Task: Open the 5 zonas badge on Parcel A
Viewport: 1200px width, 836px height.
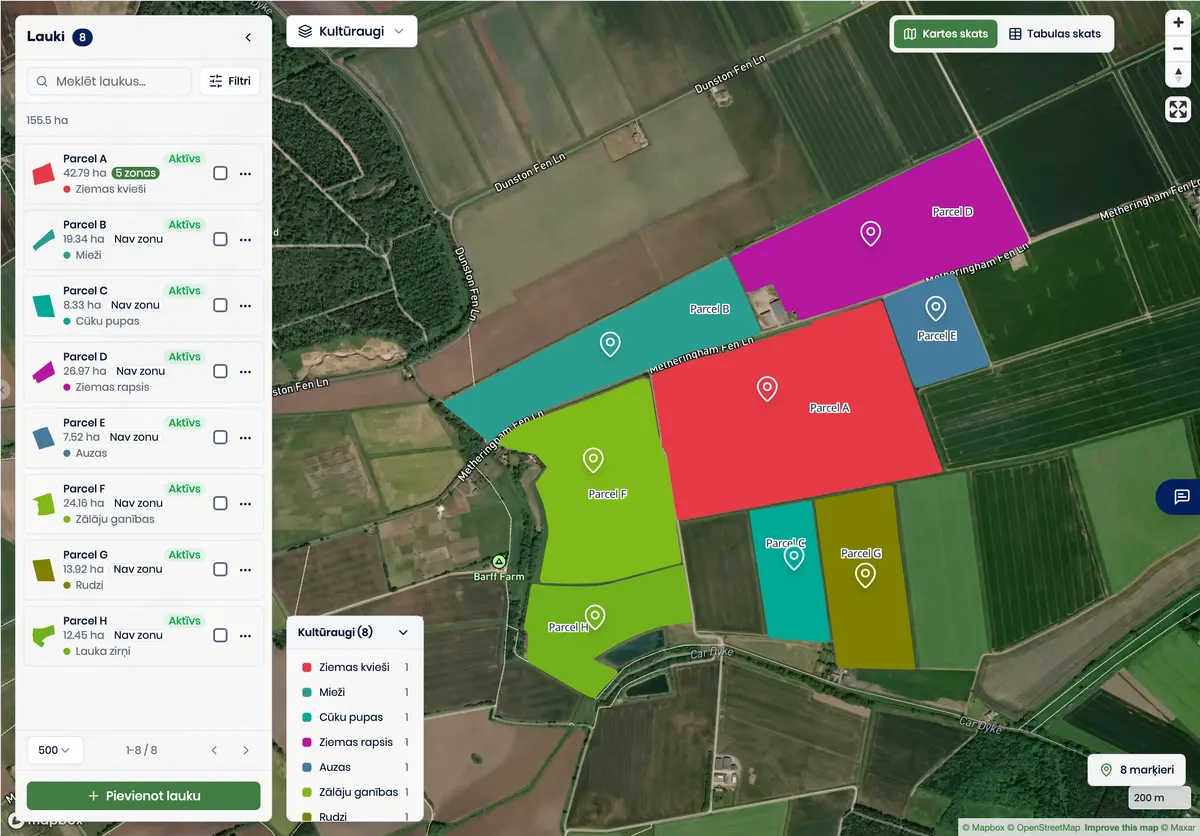Action: click(136, 173)
